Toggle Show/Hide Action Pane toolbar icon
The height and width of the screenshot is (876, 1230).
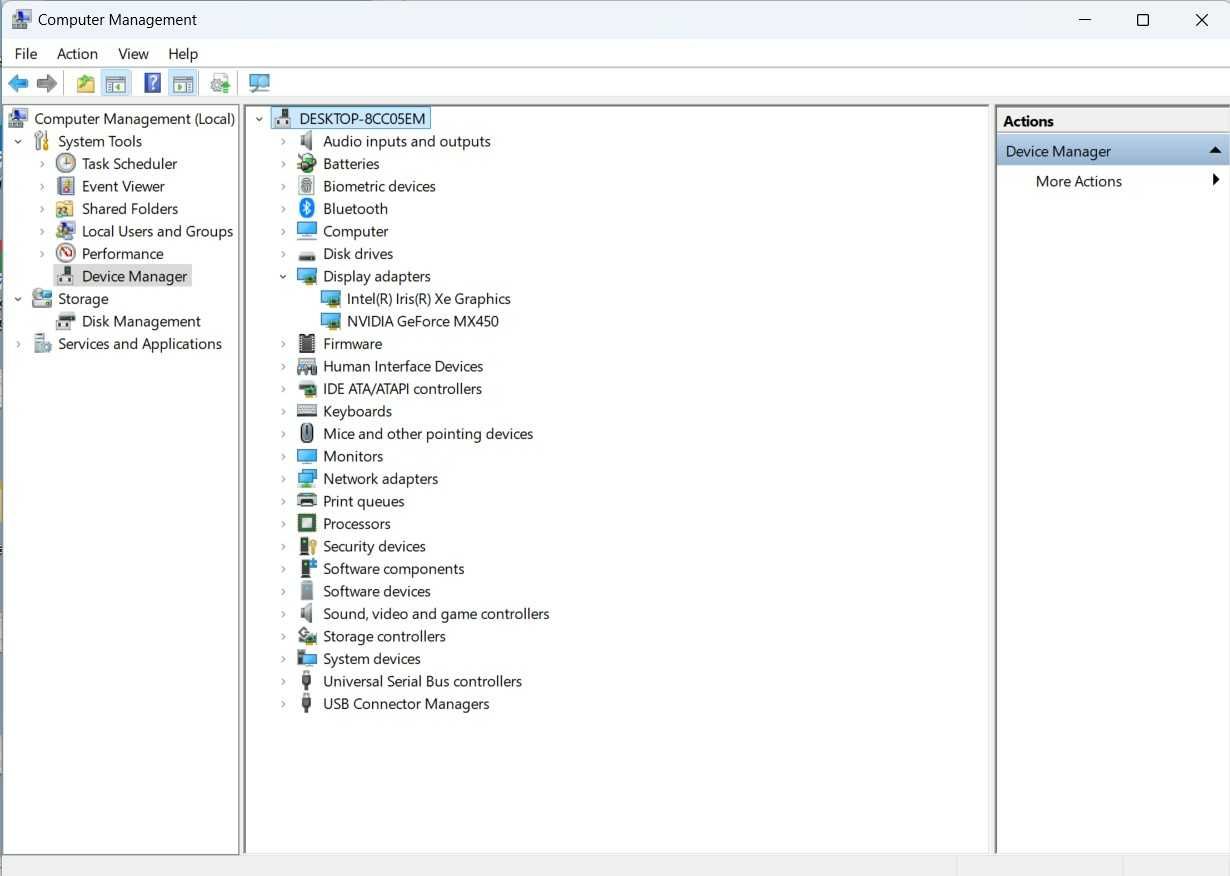(x=182, y=83)
